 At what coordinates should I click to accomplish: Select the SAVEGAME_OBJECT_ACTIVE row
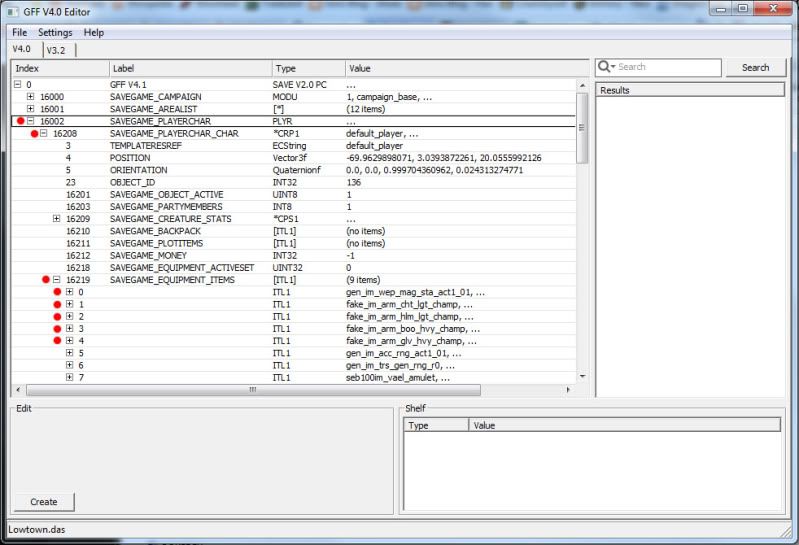pyautogui.click(x=294, y=195)
